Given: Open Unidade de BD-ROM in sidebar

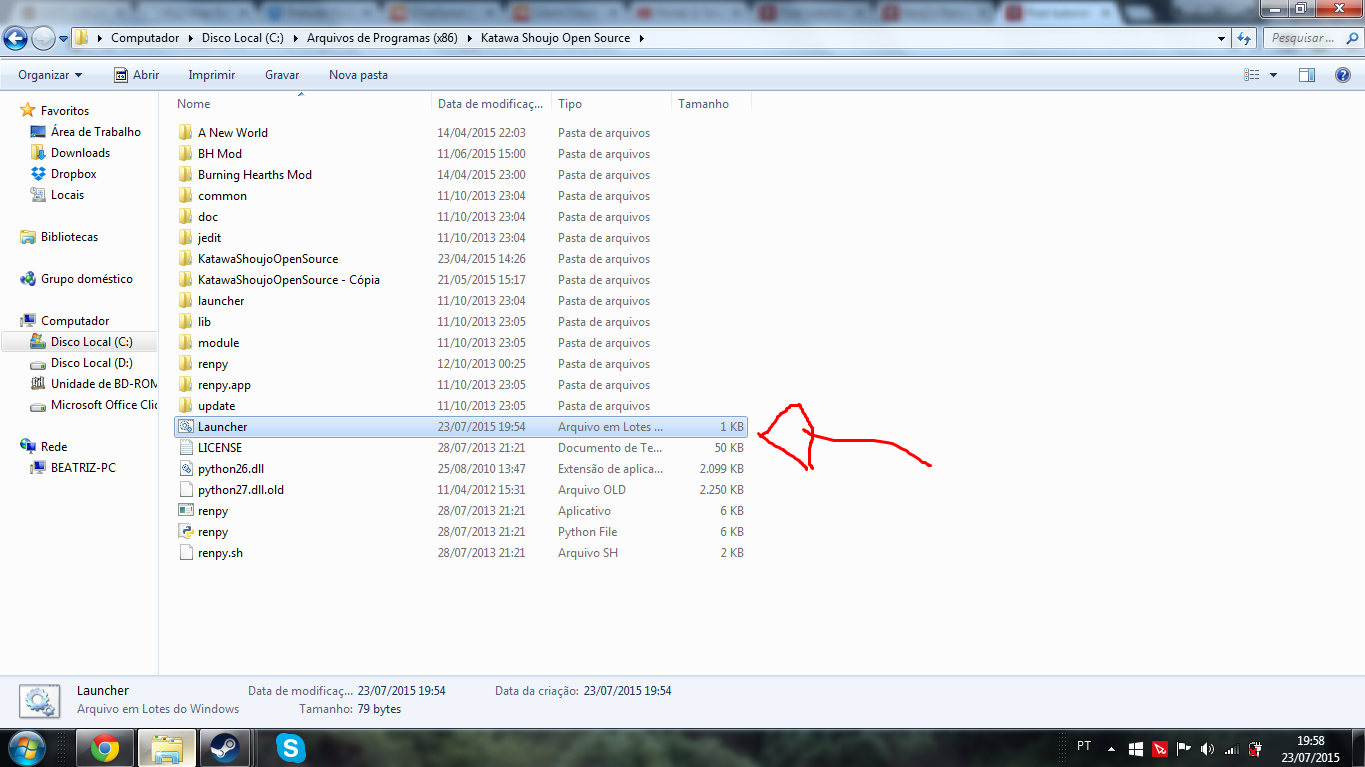Looking at the screenshot, I should click(104, 384).
